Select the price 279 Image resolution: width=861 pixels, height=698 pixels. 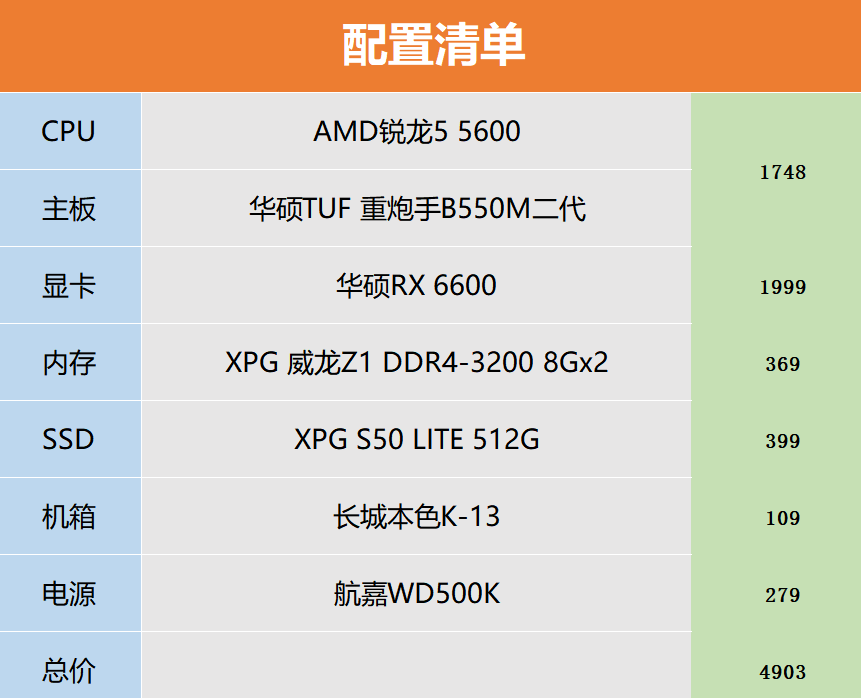click(x=782, y=595)
